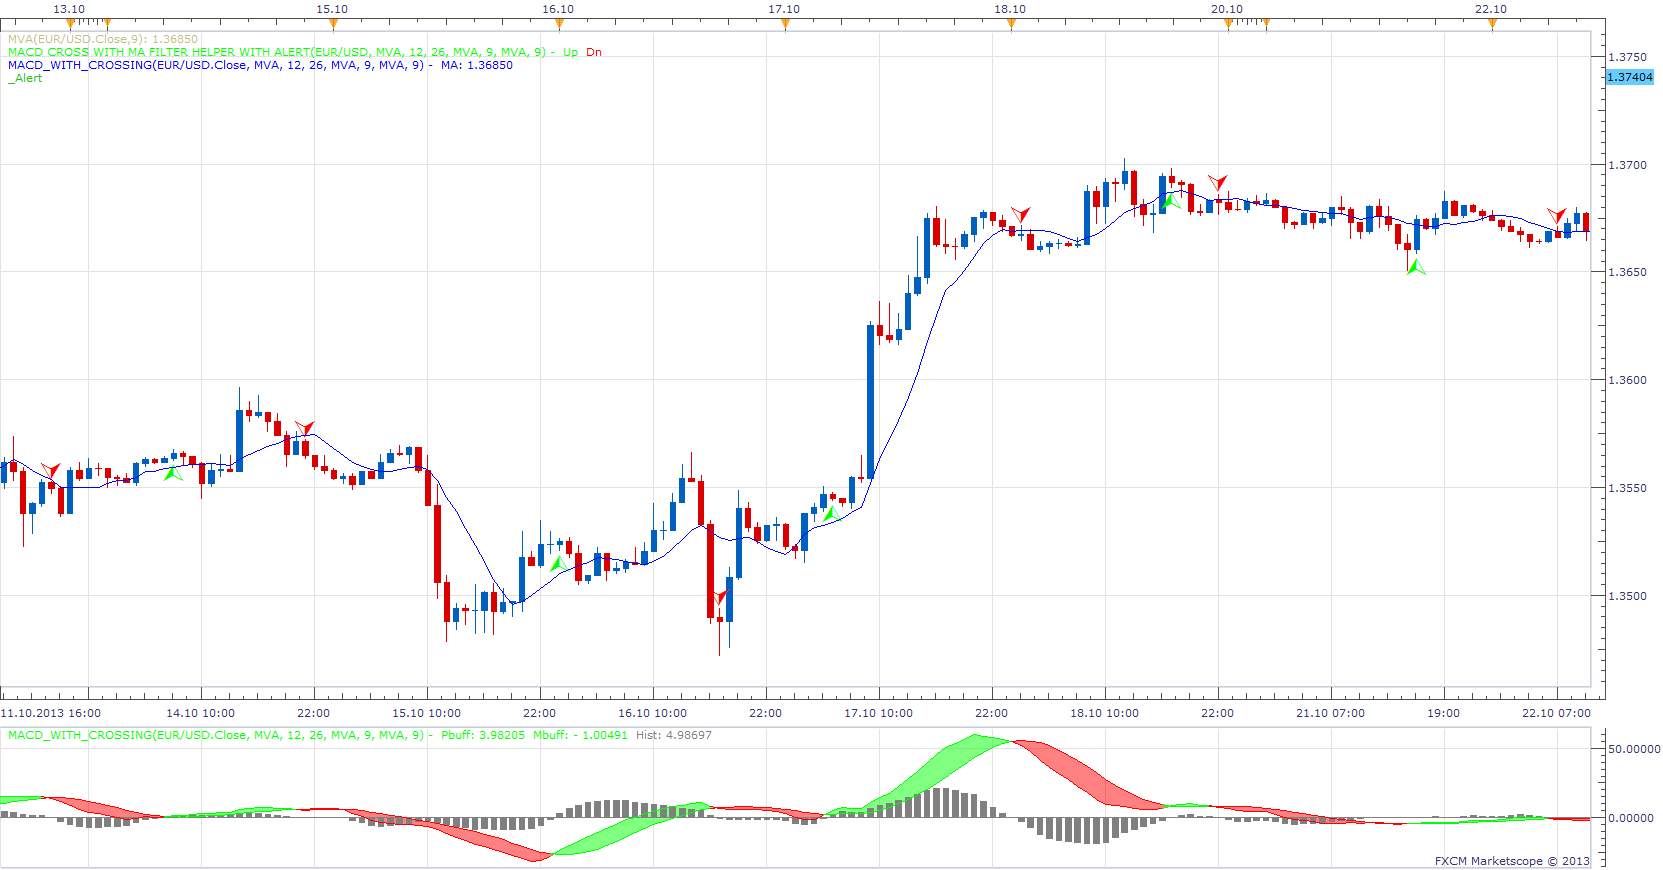This screenshot has width=1663, height=870.
Task: Click the red down arrow below the 1.3500 level
Action: (x=720, y=598)
